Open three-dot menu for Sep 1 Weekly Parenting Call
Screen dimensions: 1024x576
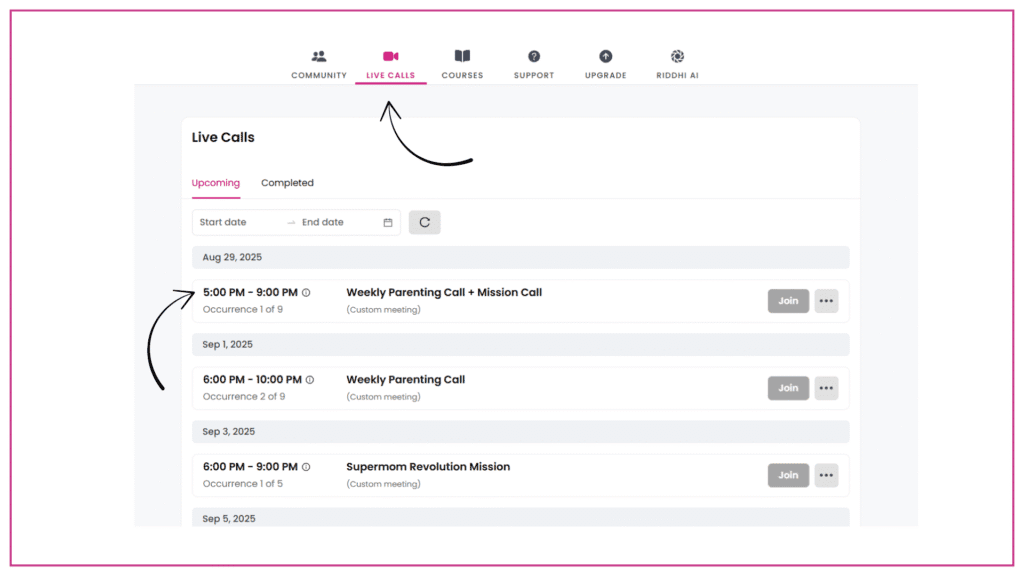pos(826,388)
